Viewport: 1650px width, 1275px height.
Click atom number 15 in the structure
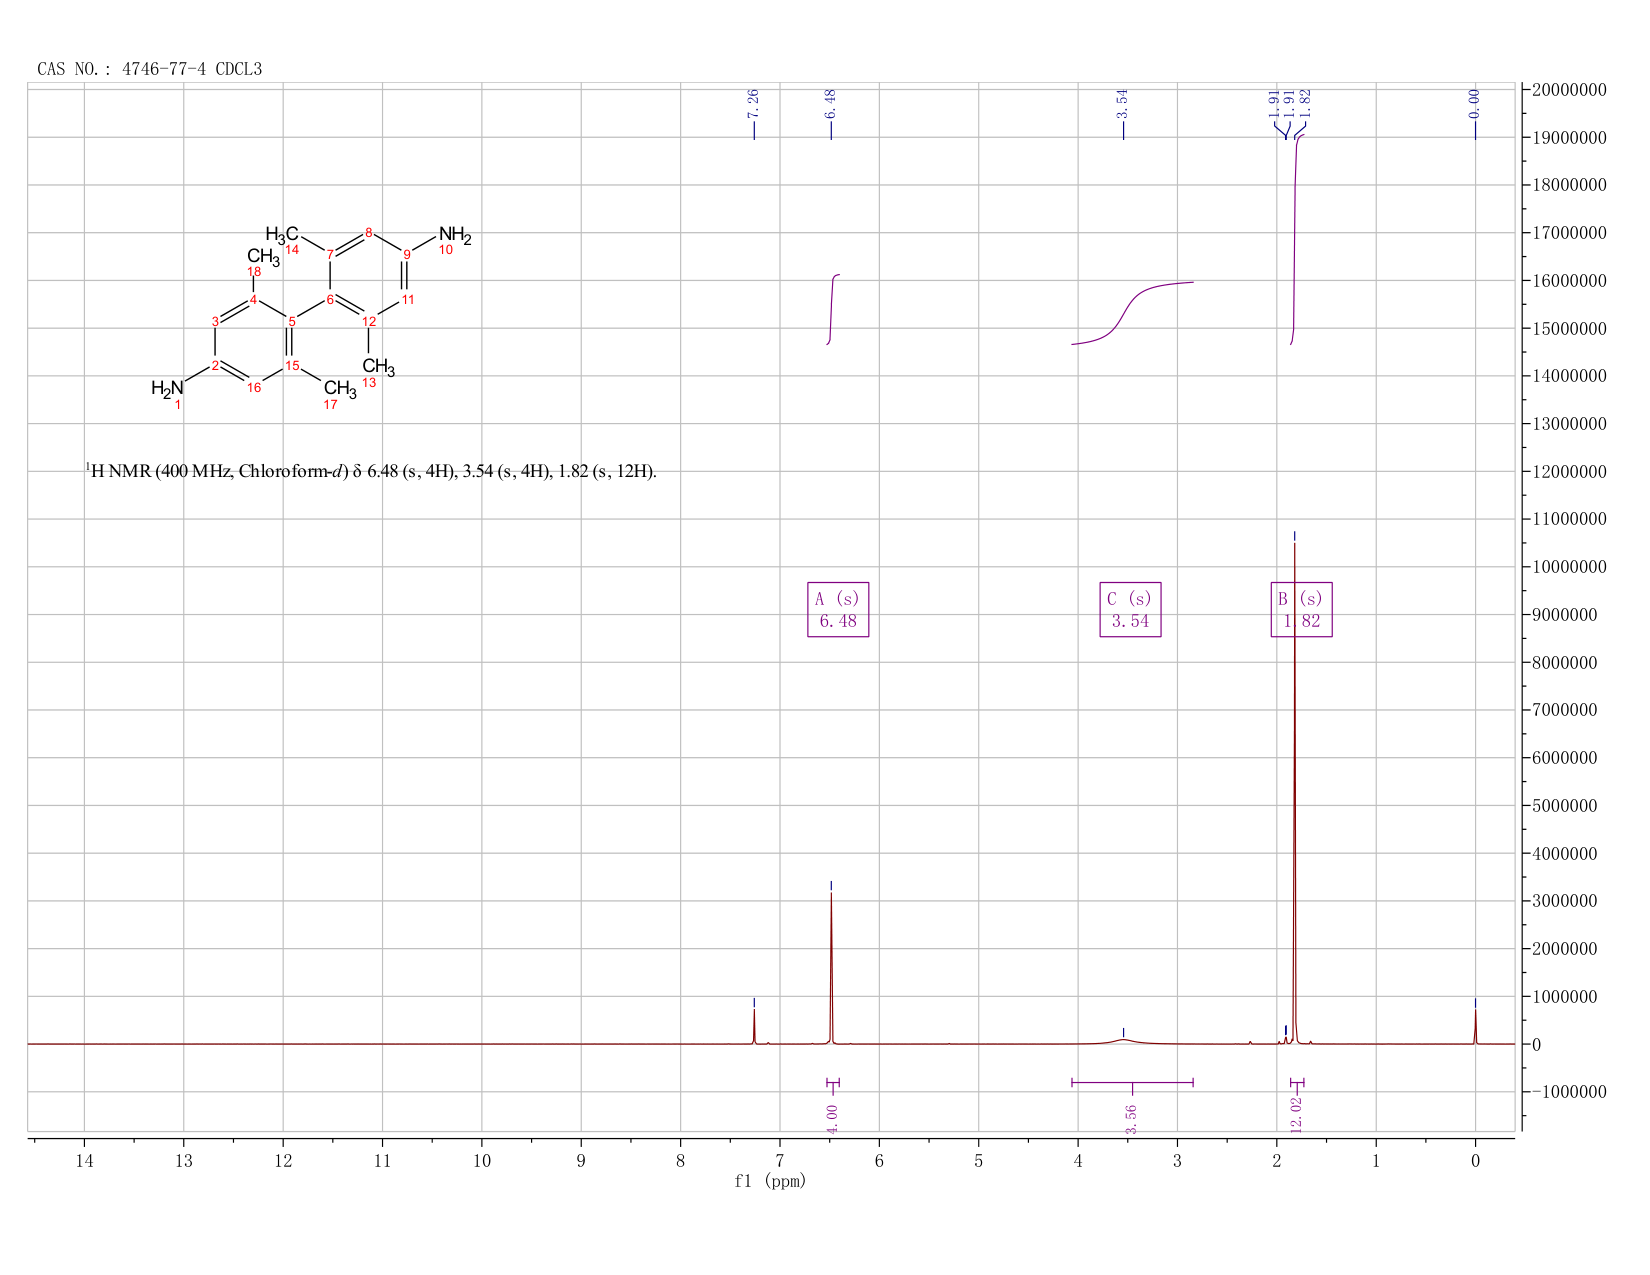[292, 365]
